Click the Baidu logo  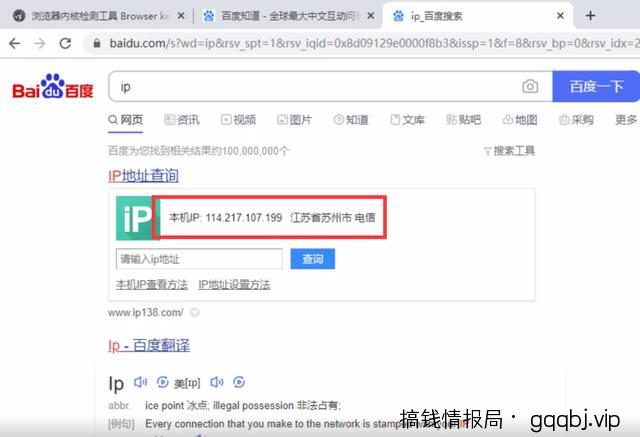coord(53,86)
